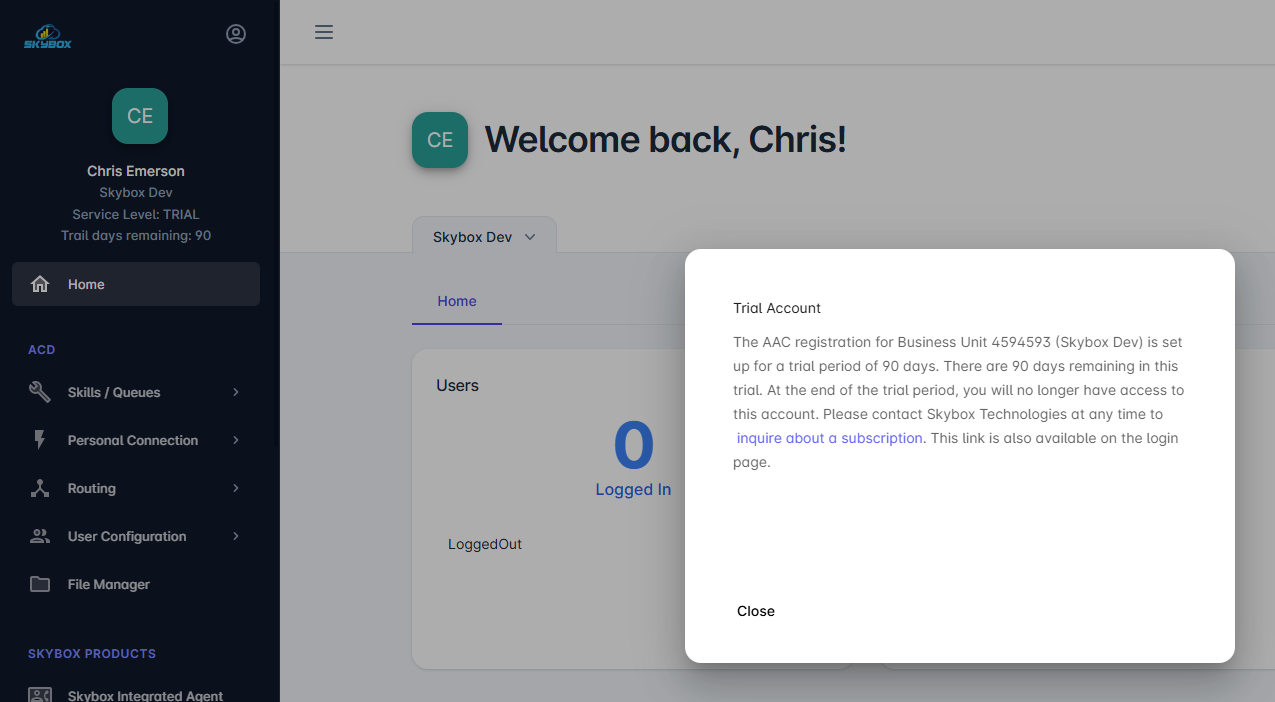The height and width of the screenshot is (702, 1275).
Task: Click the Personal Connection lightning bolt icon
Action: (x=40, y=440)
